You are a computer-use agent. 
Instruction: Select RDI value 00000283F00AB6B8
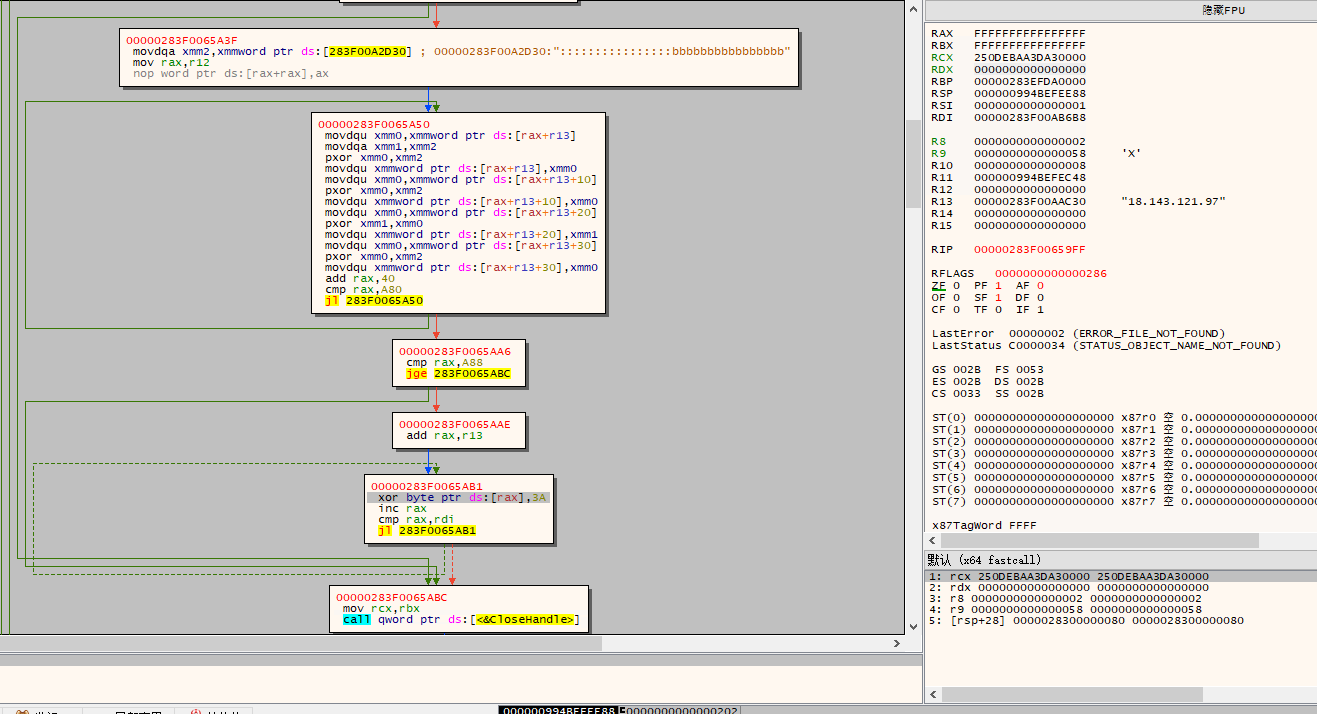[1029, 117]
